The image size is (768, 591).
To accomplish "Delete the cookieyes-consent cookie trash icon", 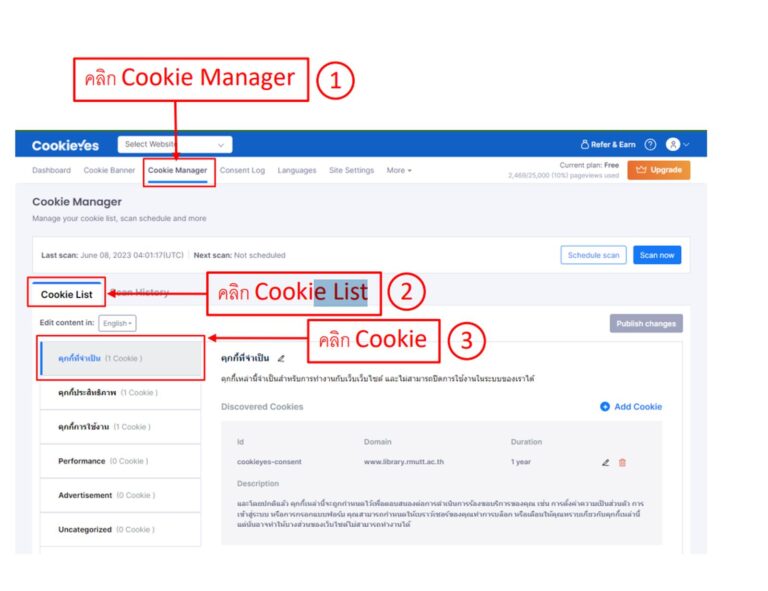I will click(622, 462).
